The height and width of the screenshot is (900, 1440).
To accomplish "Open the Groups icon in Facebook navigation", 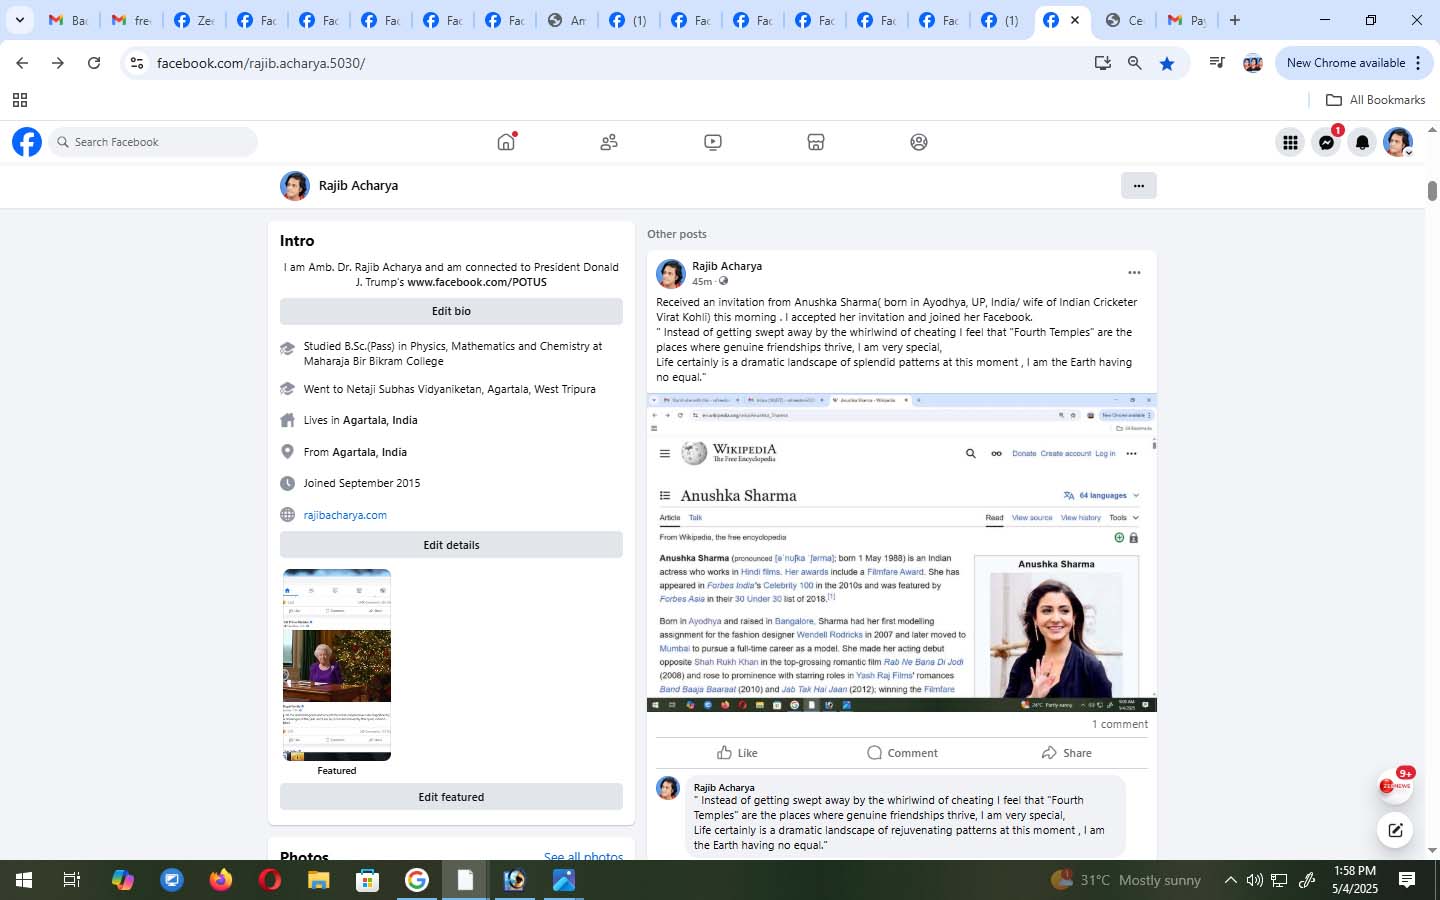I will [x=919, y=142].
